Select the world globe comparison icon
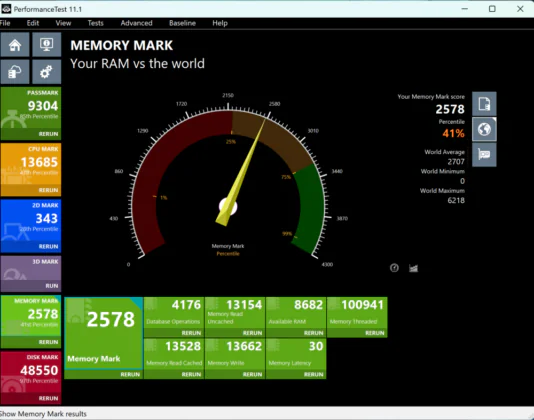 [484, 129]
